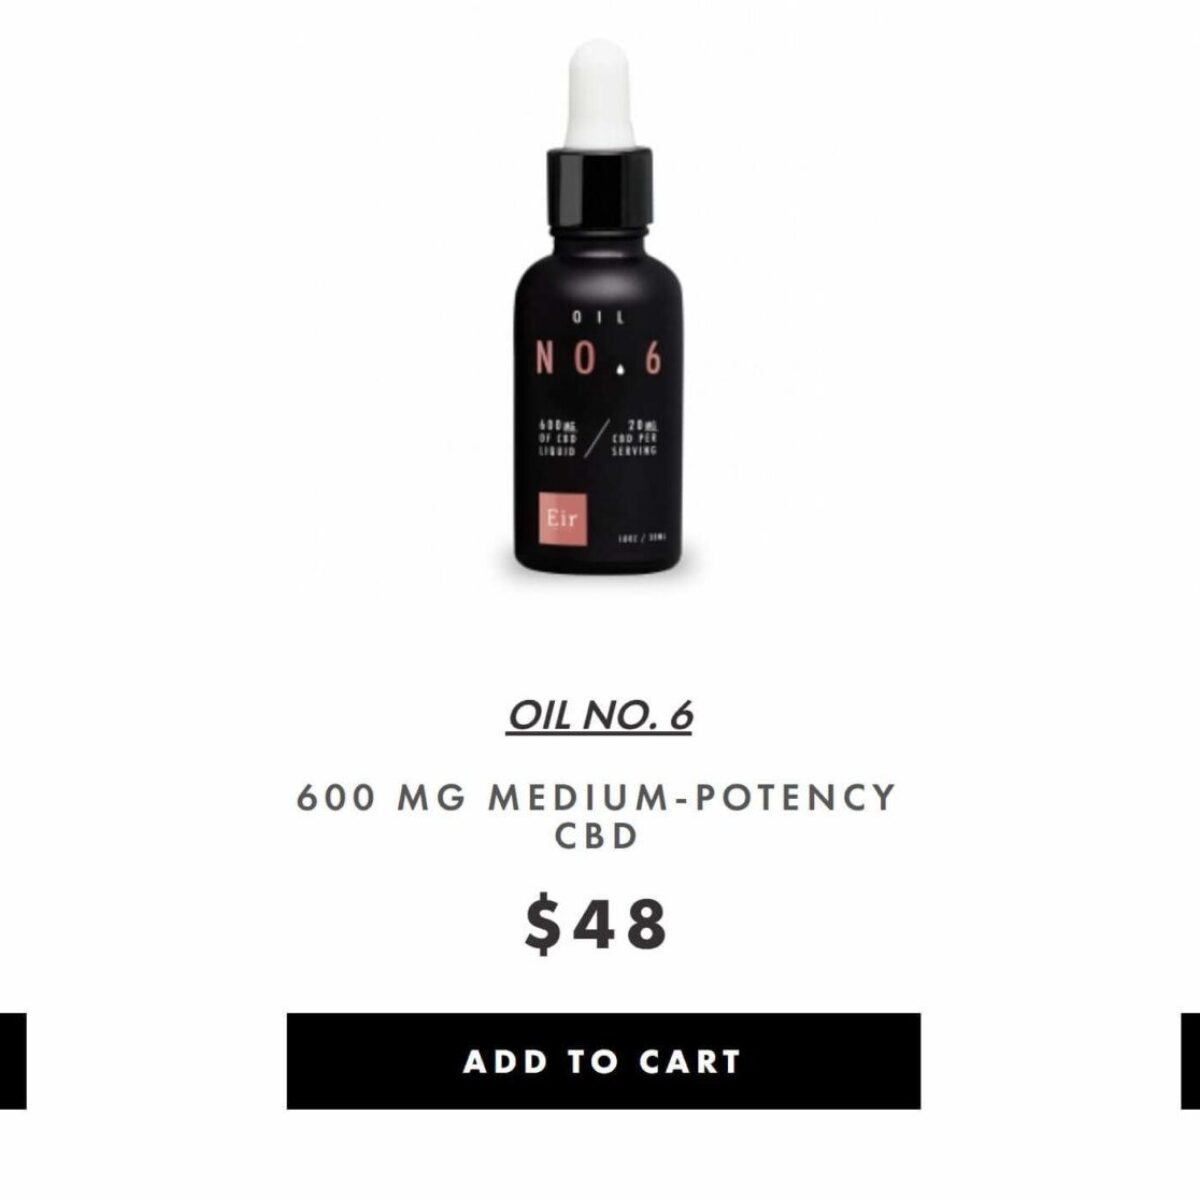Image resolution: width=1200 pixels, height=1200 pixels.
Task: Click the pink 'NO. 6' text on the bottle
Action: [598, 358]
